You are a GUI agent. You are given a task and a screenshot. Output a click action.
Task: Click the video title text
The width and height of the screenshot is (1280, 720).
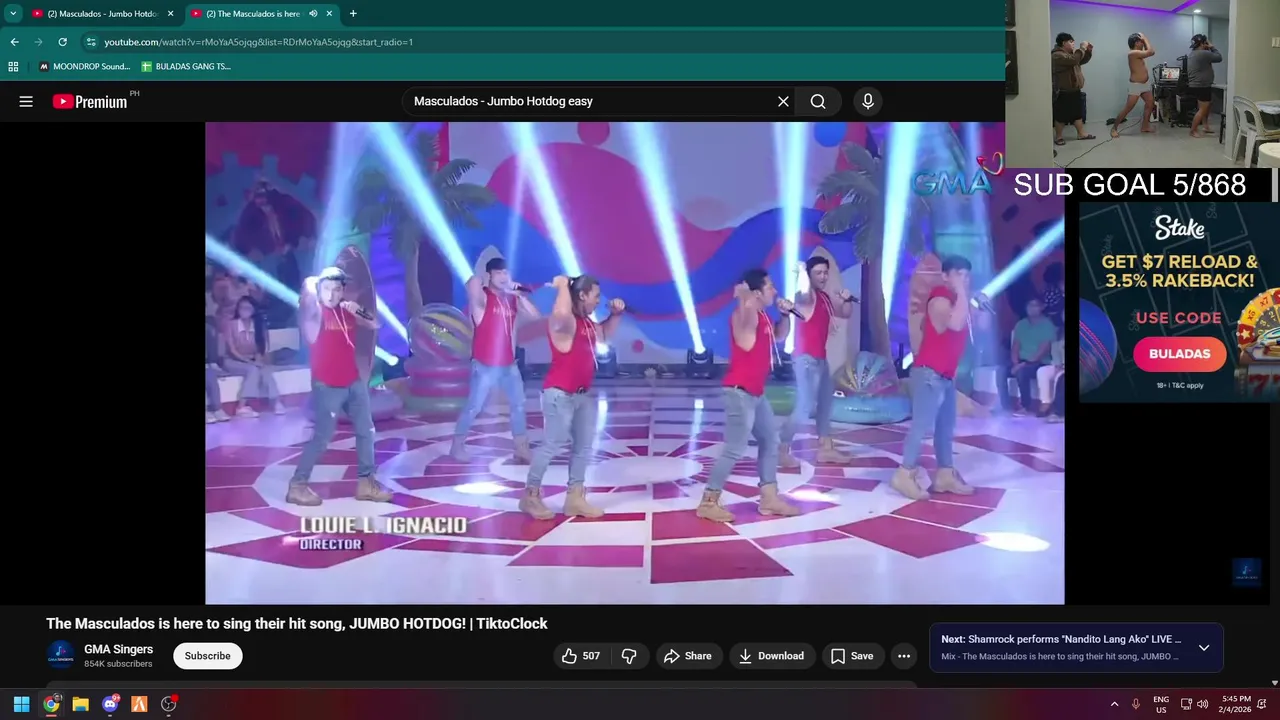297,623
